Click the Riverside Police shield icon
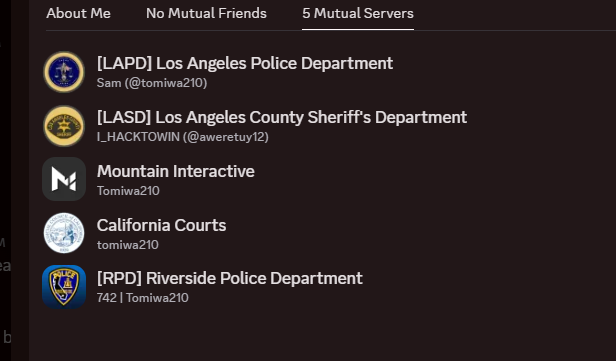 tap(64, 287)
